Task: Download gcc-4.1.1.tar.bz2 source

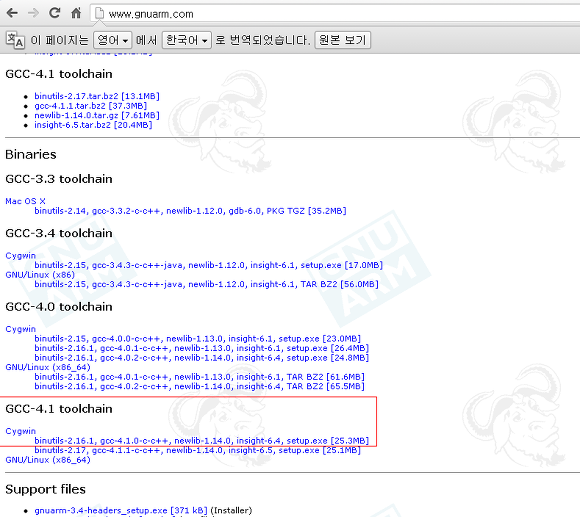Action: pyautogui.click(x=91, y=106)
